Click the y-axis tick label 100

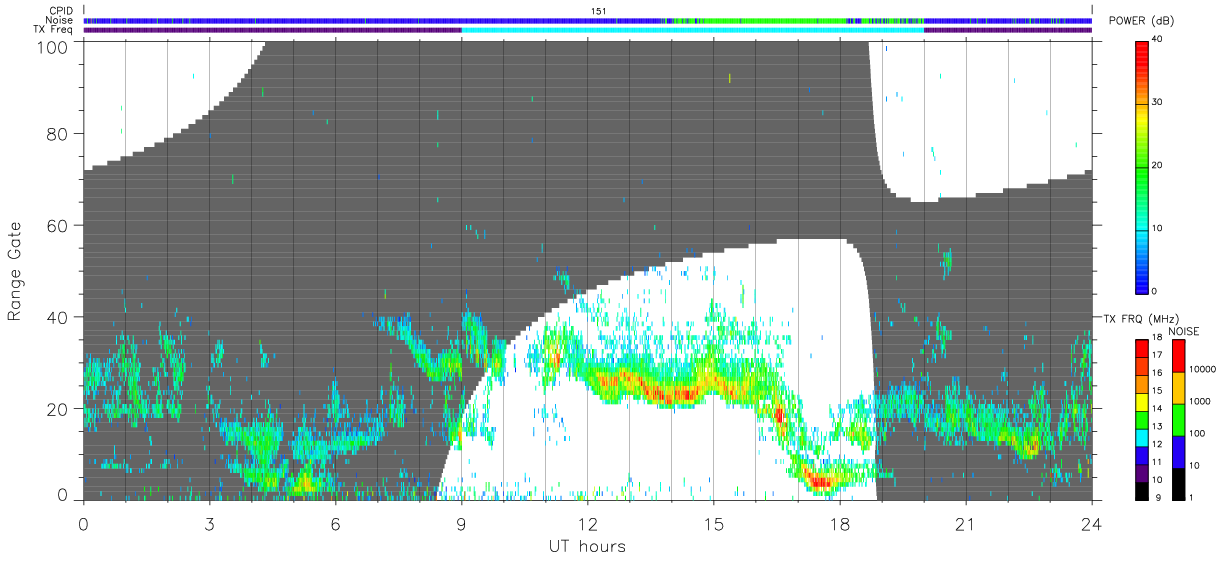(x=55, y=46)
